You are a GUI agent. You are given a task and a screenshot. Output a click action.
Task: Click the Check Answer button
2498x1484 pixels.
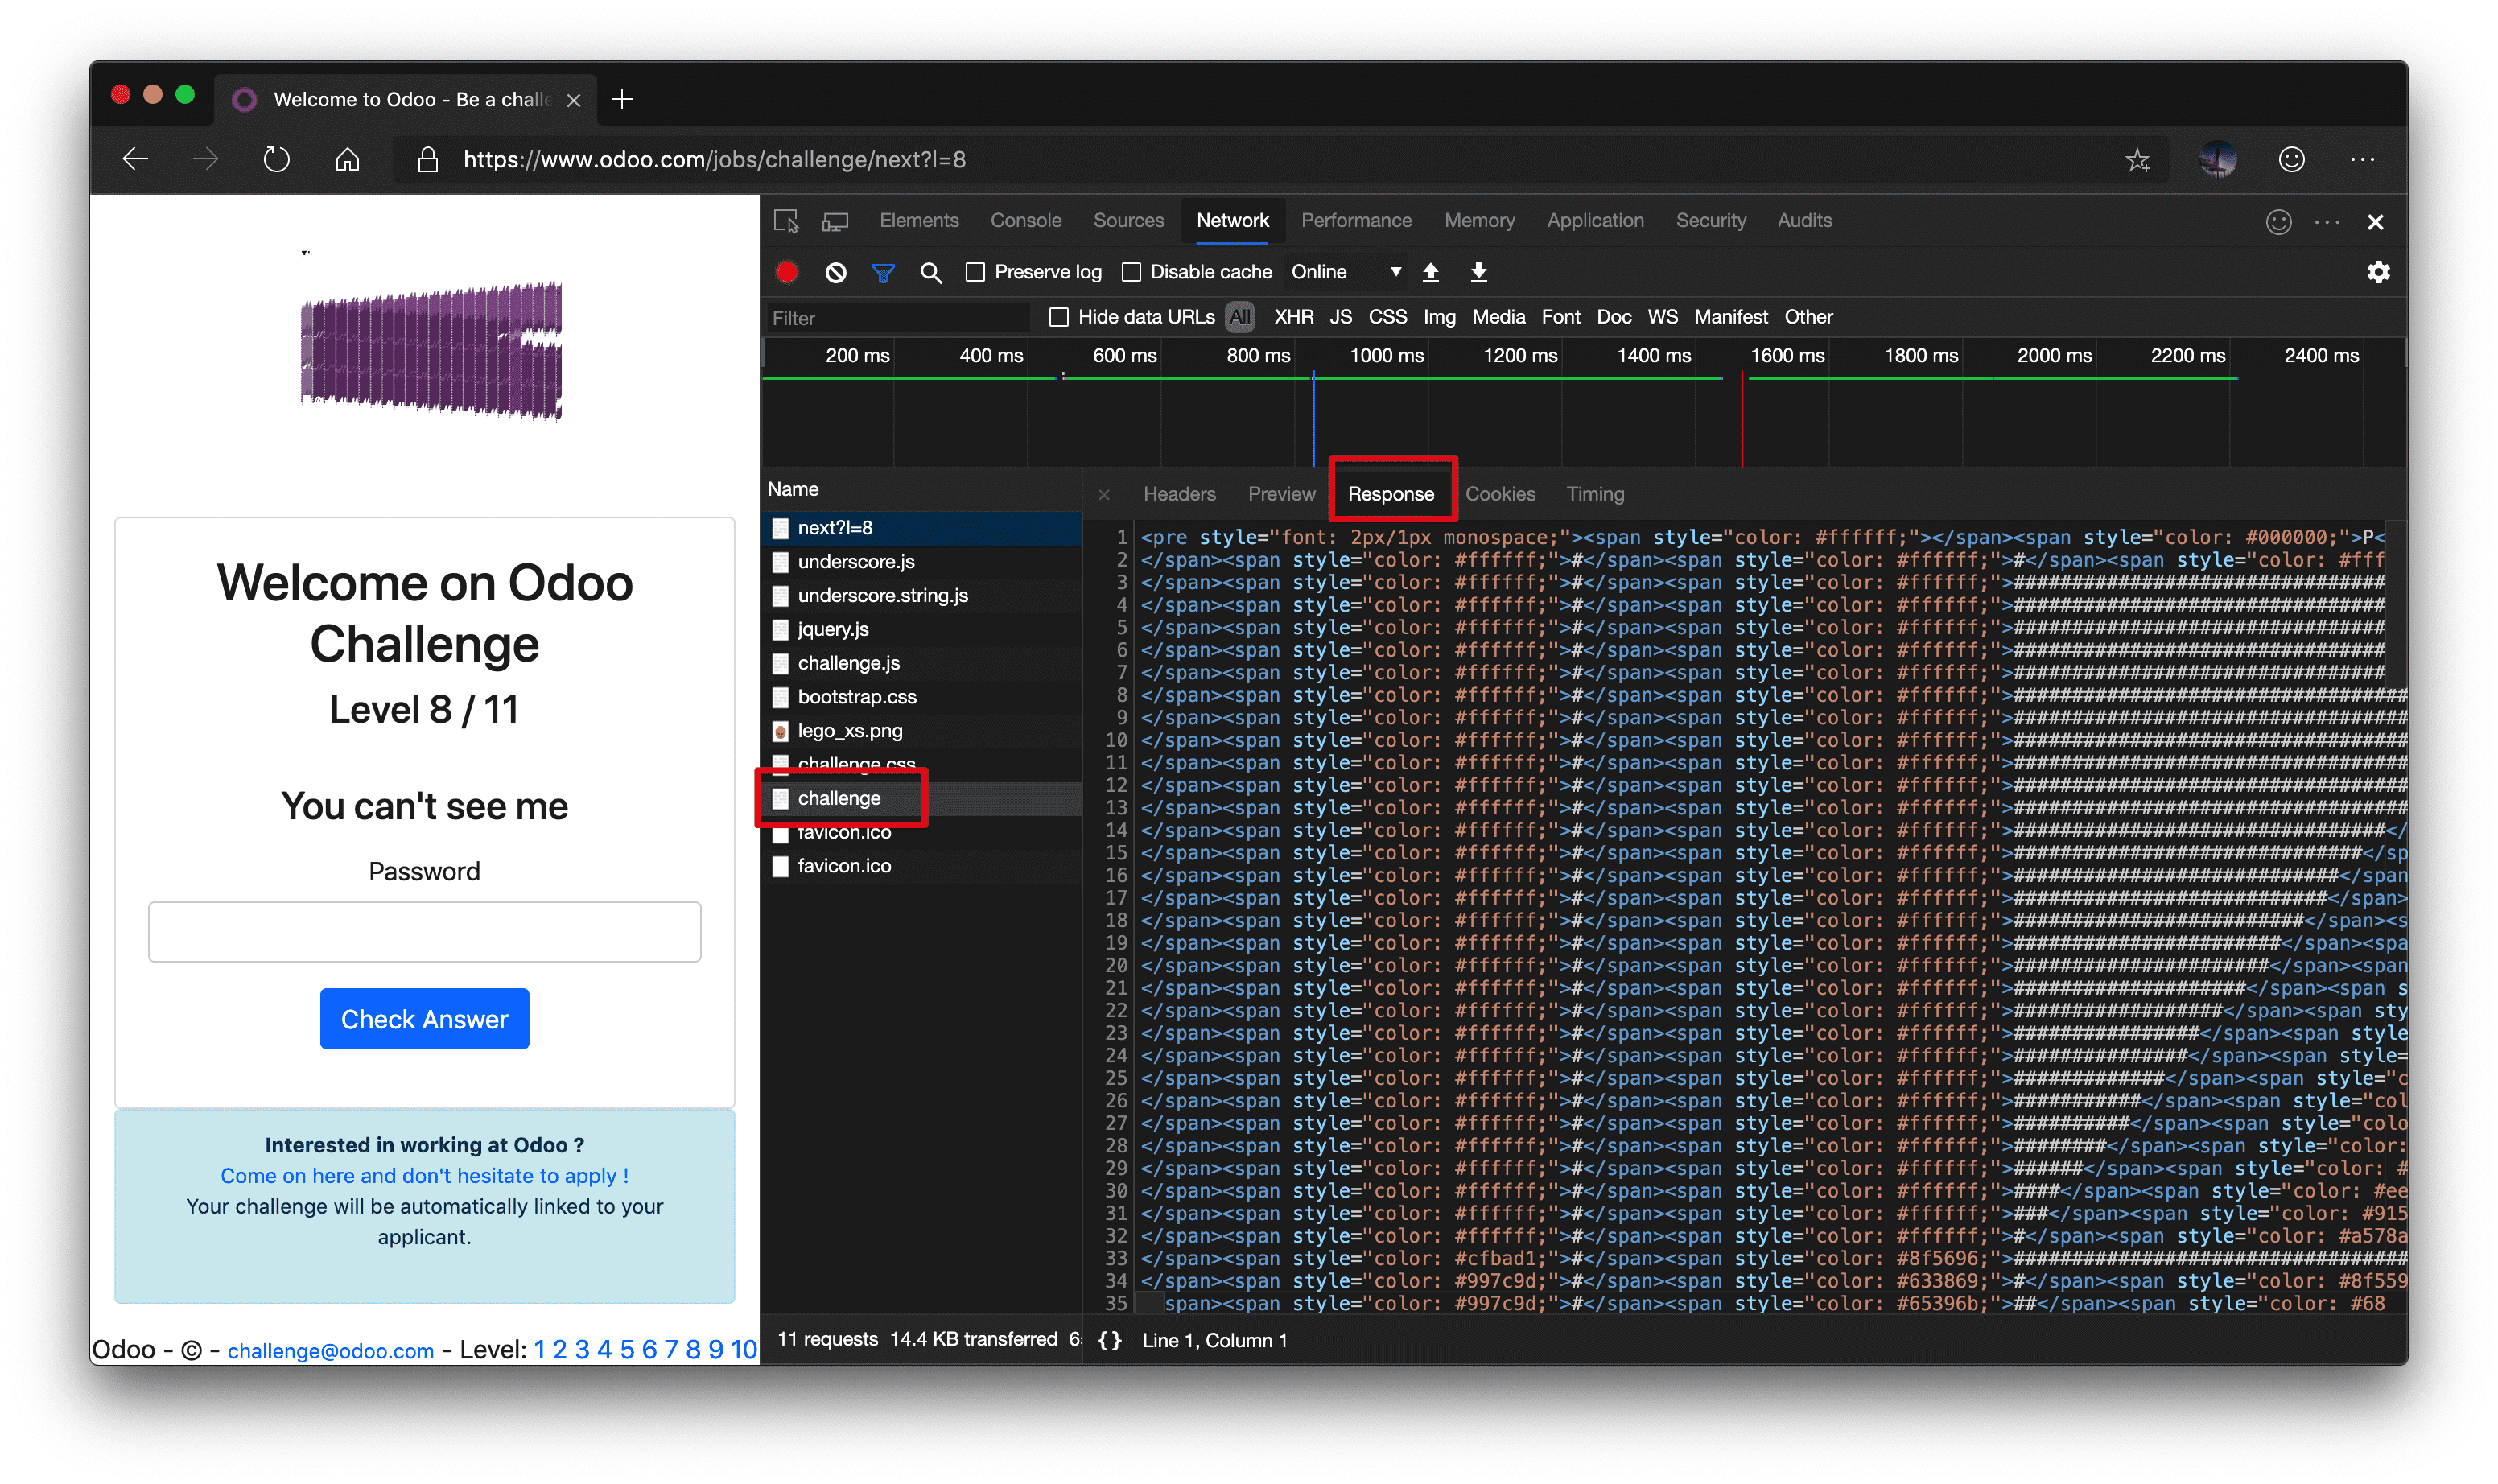coord(424,1019)
